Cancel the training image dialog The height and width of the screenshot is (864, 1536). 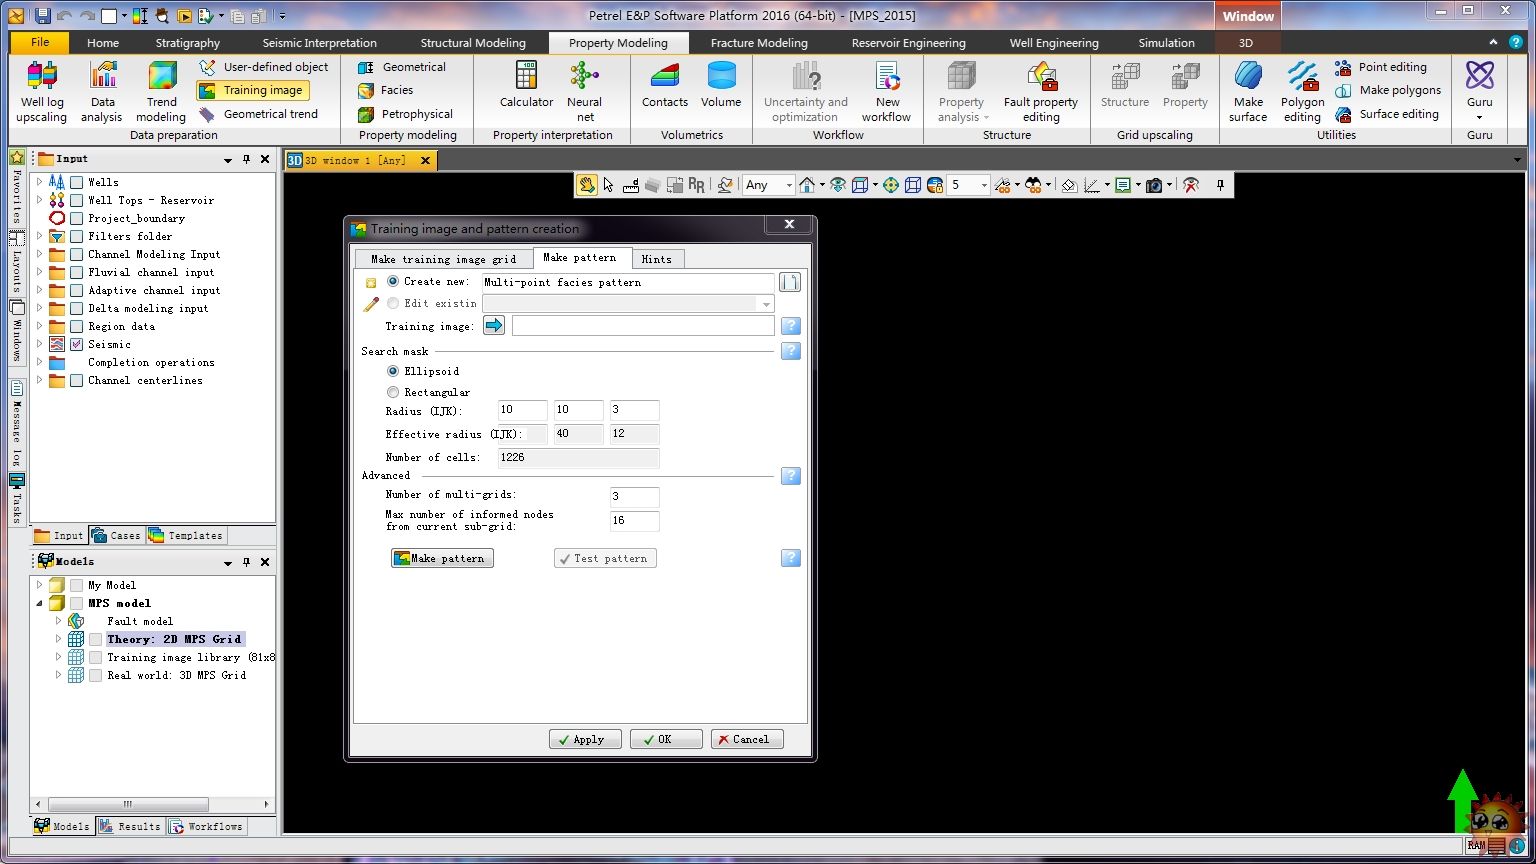(747, 739)
